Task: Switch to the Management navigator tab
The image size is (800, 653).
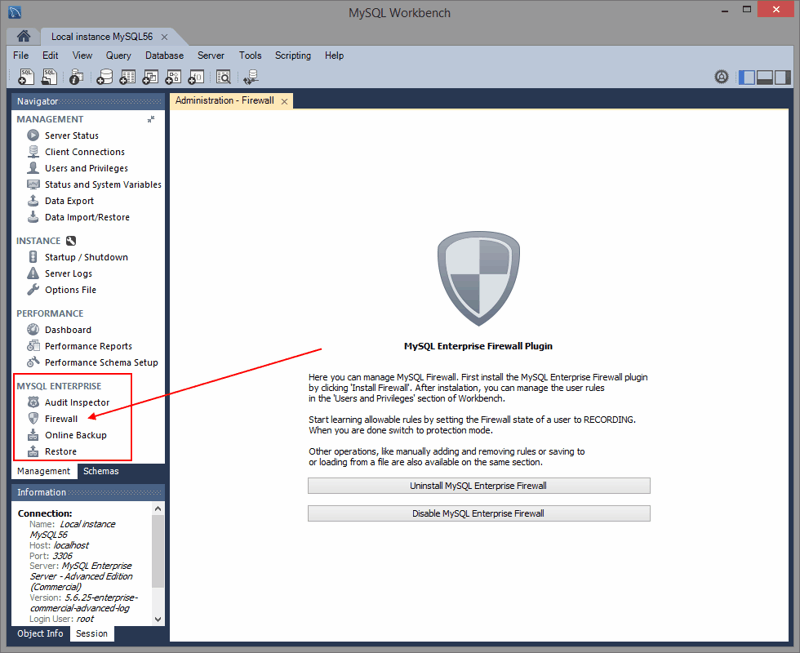Action: pyautogui.click(x=43, y=471)
